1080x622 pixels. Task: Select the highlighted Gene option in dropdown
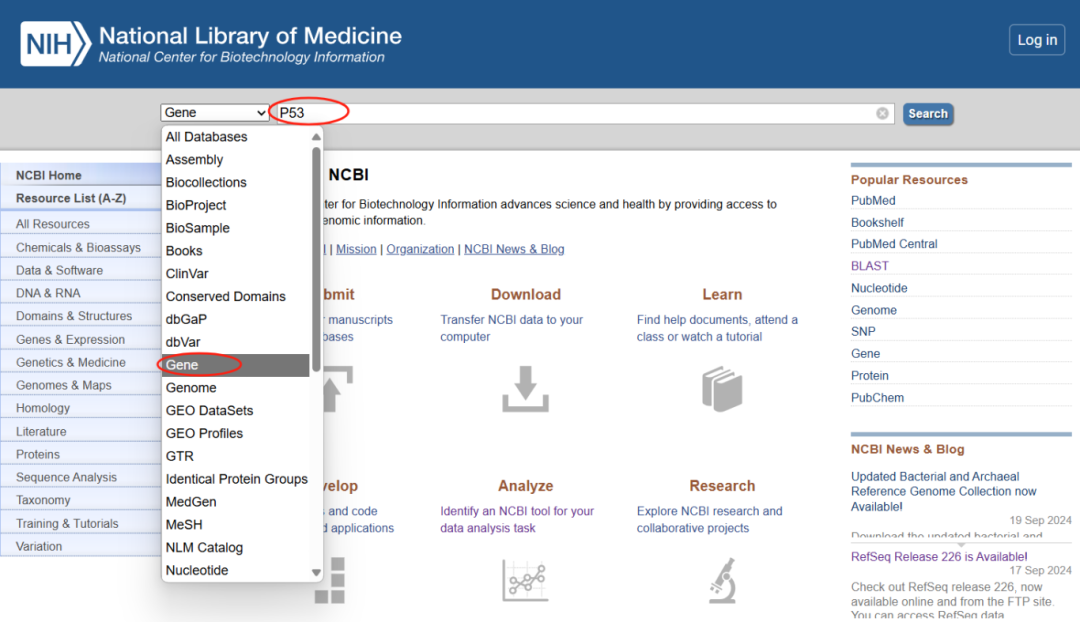pos(236,365)
